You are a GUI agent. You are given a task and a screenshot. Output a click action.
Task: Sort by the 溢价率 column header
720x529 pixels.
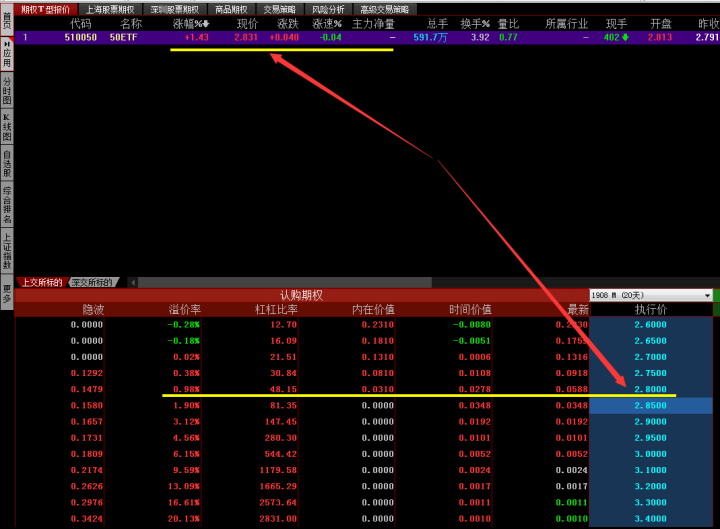click(185, 310)
